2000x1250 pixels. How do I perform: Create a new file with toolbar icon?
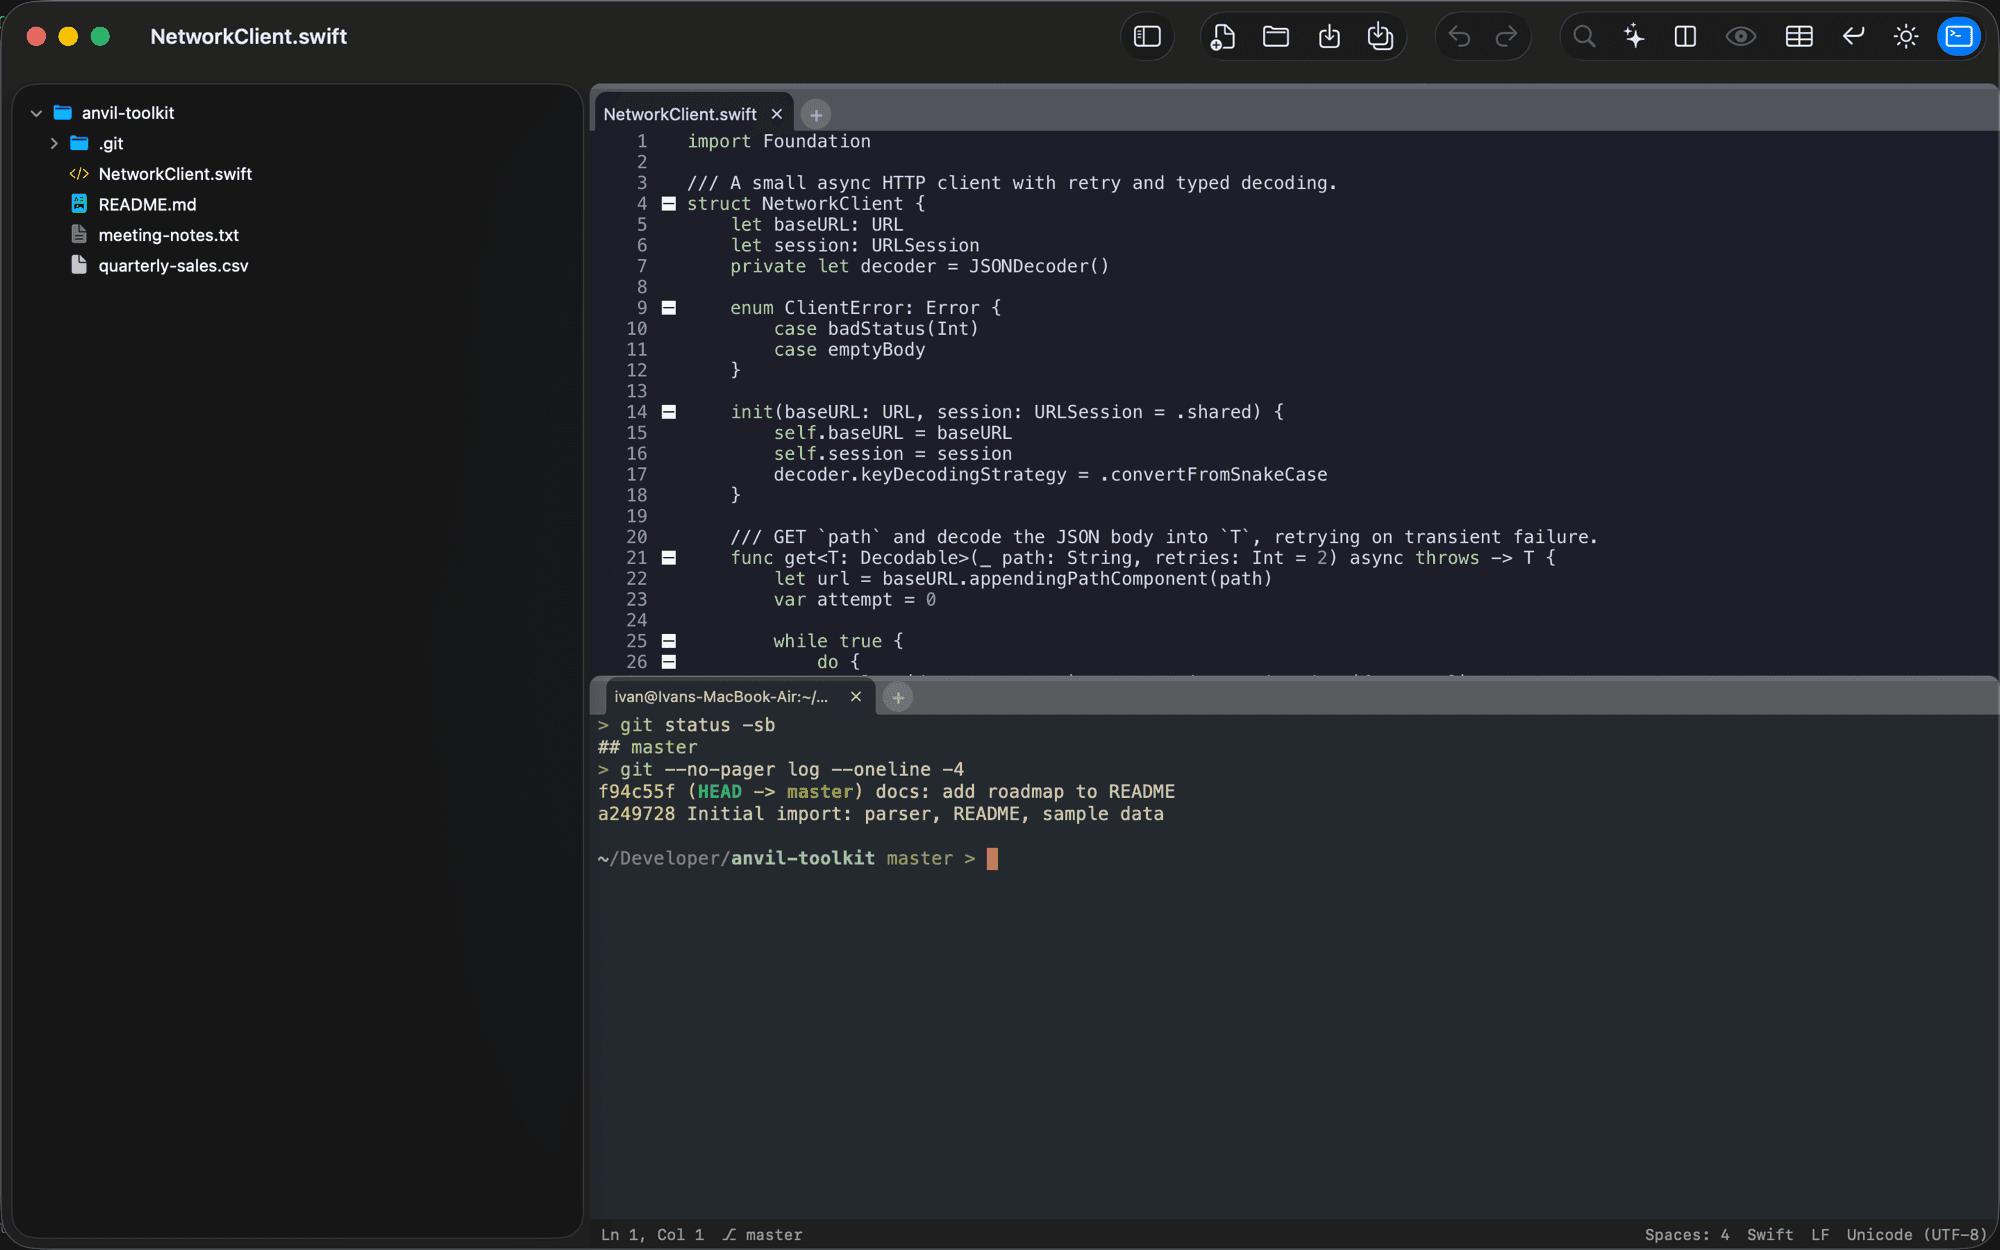[1223, 37]
